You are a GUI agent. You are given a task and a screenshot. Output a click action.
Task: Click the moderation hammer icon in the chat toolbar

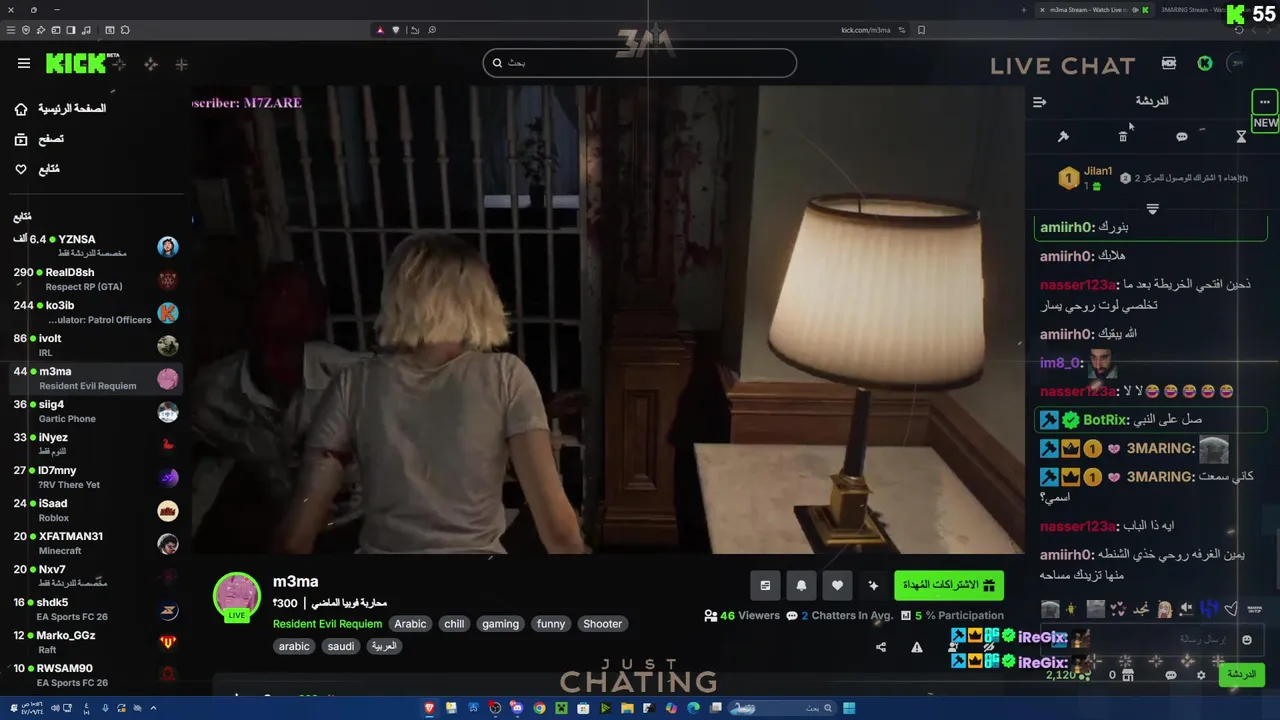click(1063, 136)
